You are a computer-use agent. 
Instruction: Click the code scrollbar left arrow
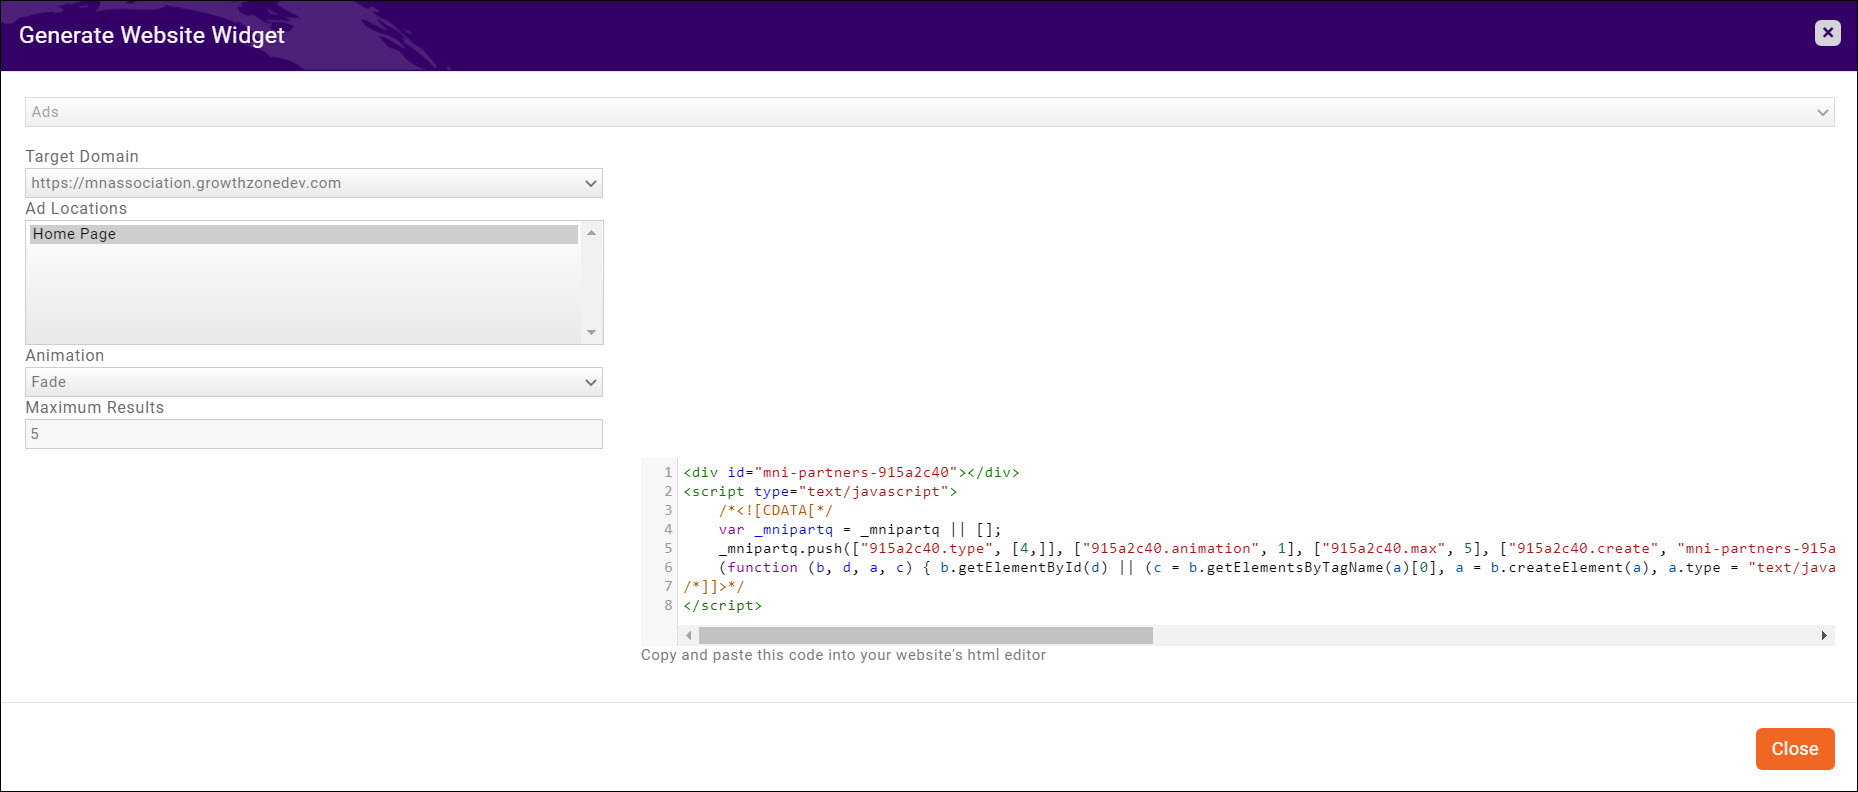pyautogui.click(x=689, y=635)
